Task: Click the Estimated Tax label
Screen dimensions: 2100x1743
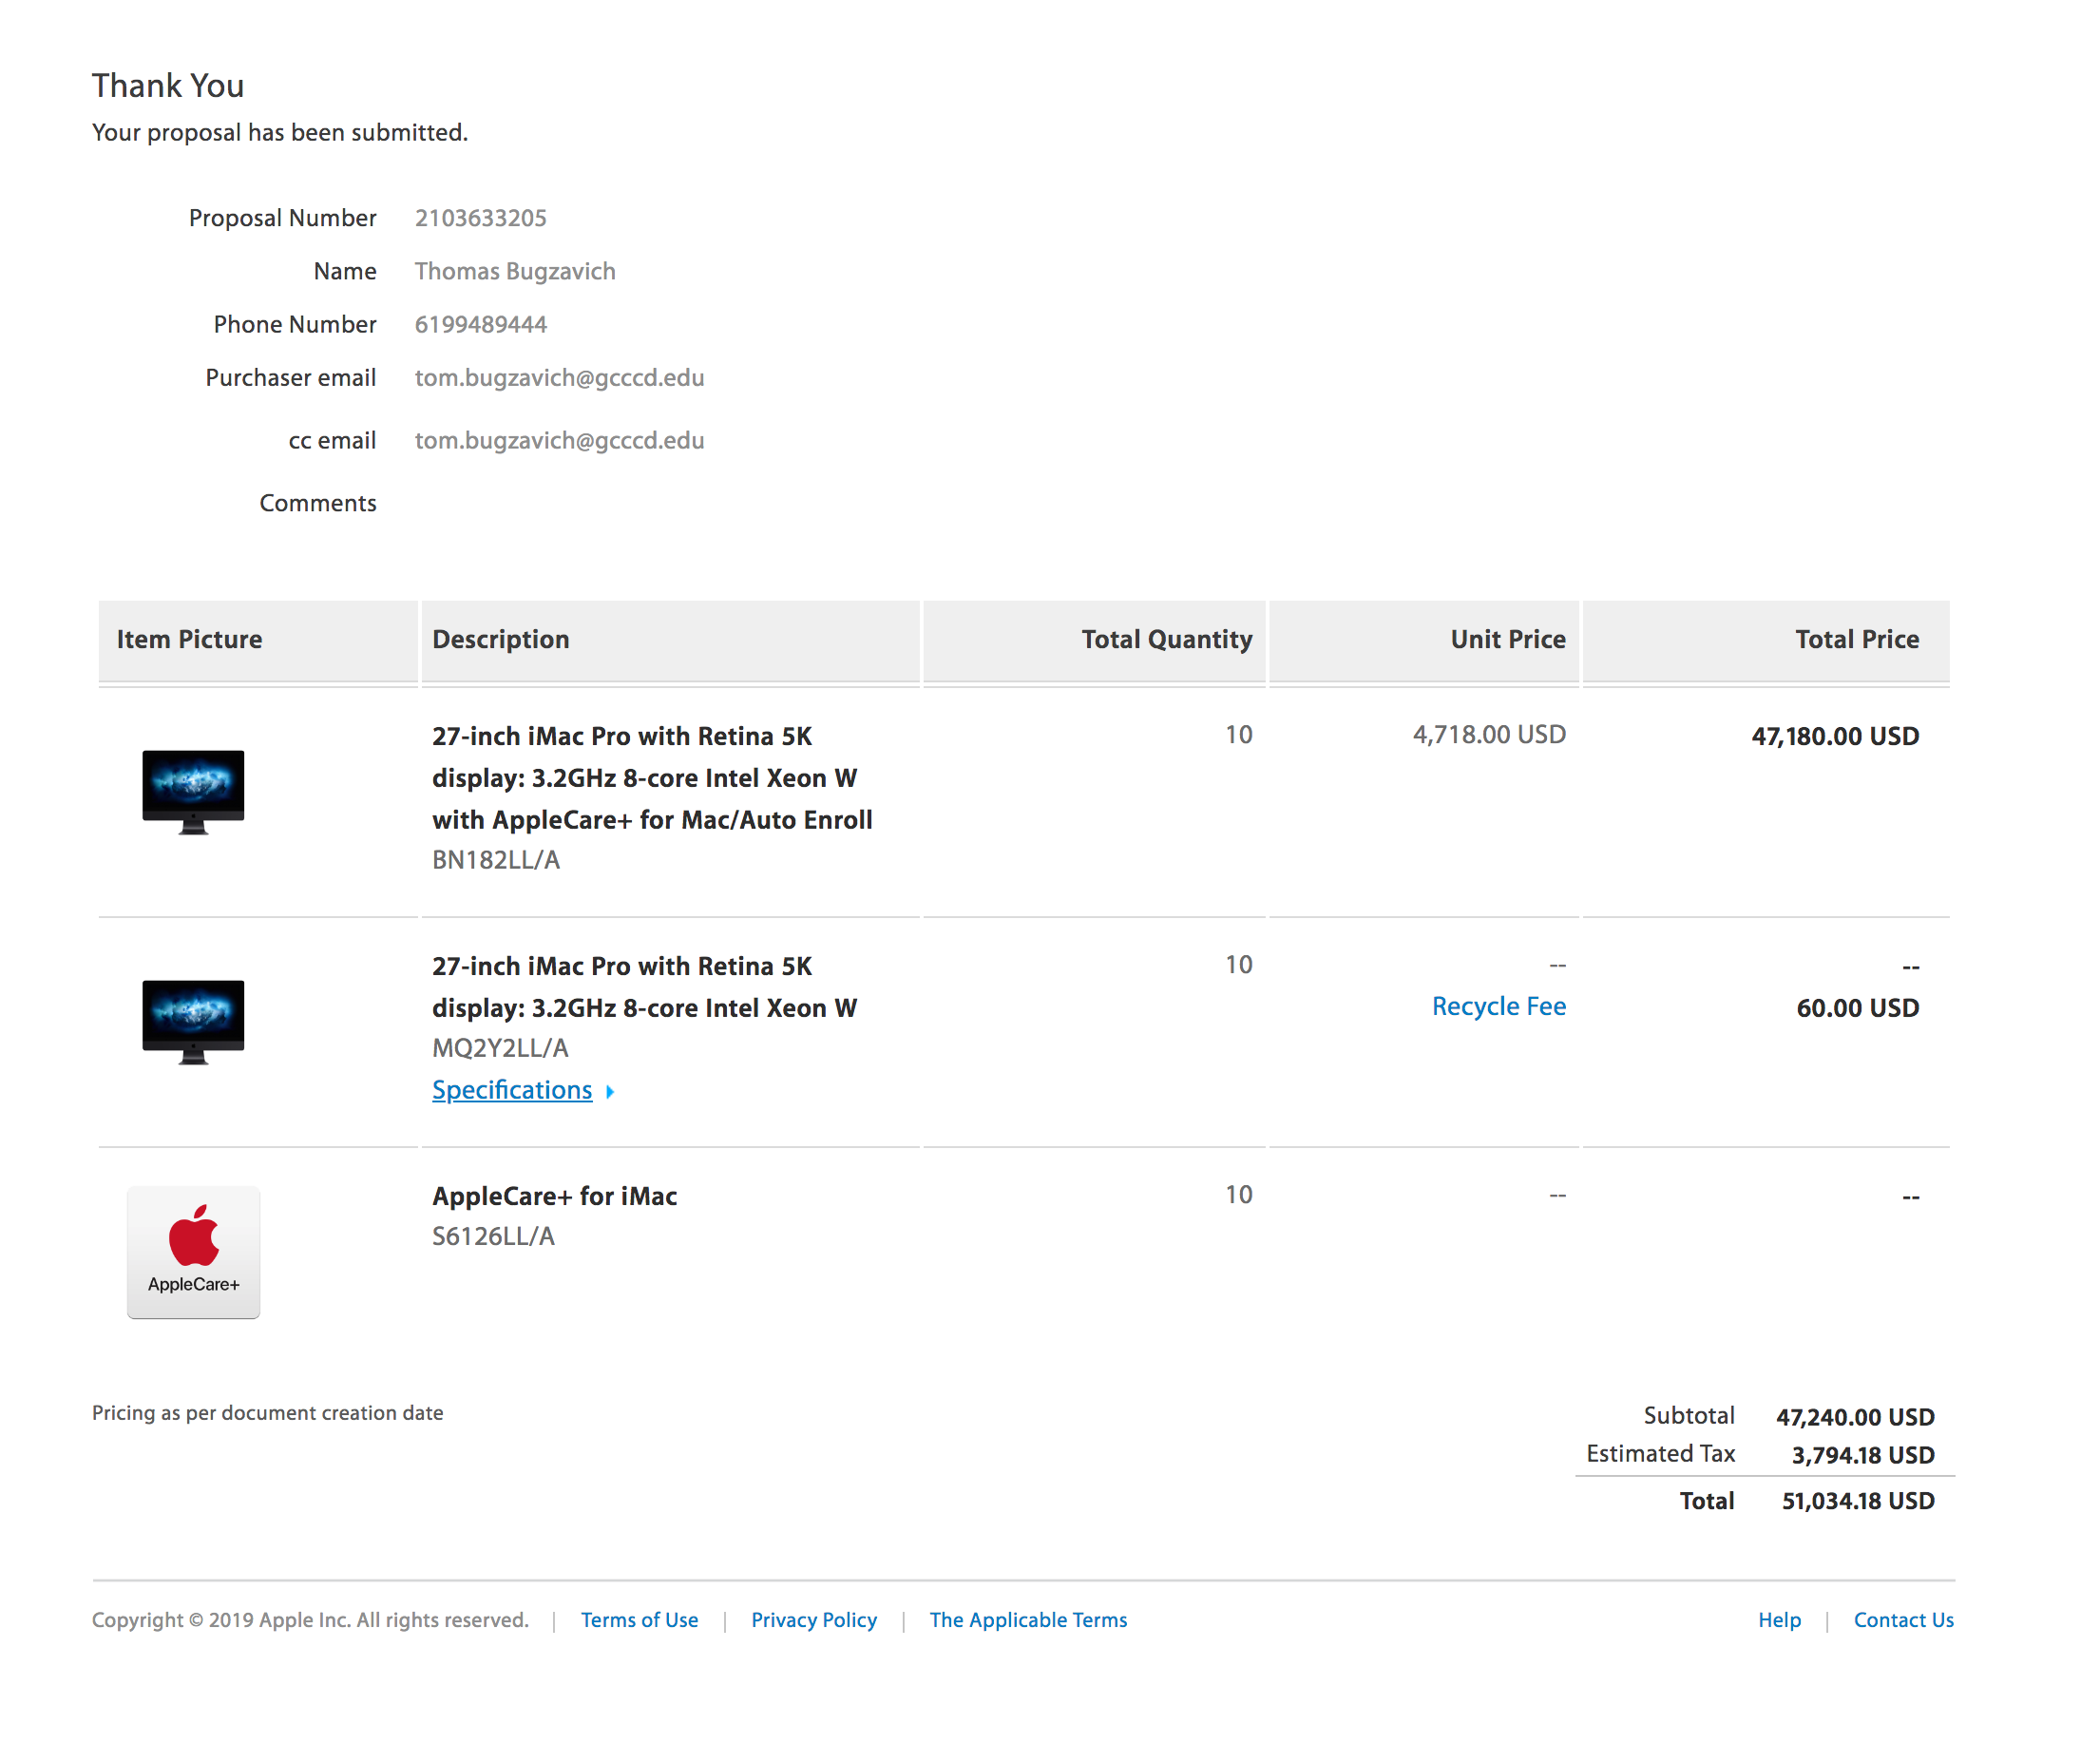Action: tap(1660, 1454)
